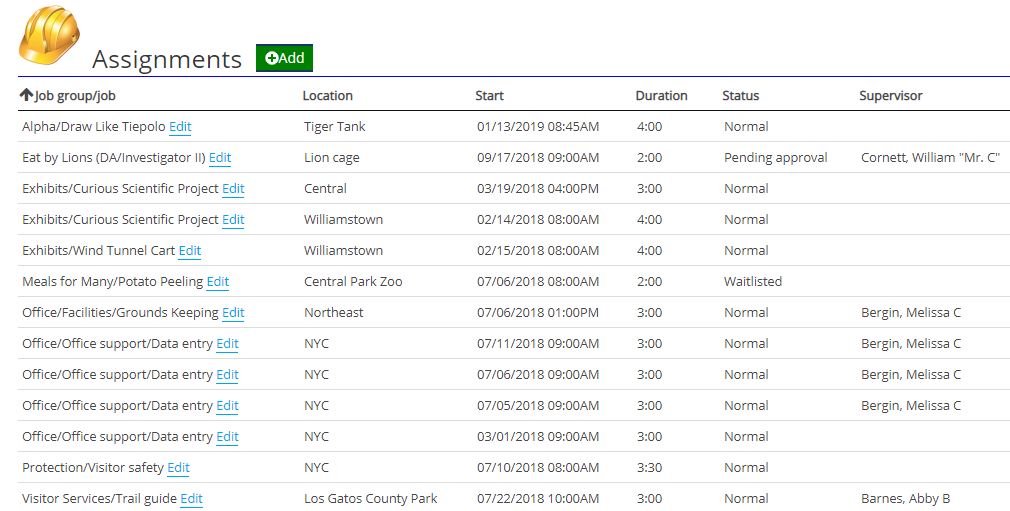
Task: Edit the Data entry assignment starting 07/11/2018
Action: coord(227,344)
